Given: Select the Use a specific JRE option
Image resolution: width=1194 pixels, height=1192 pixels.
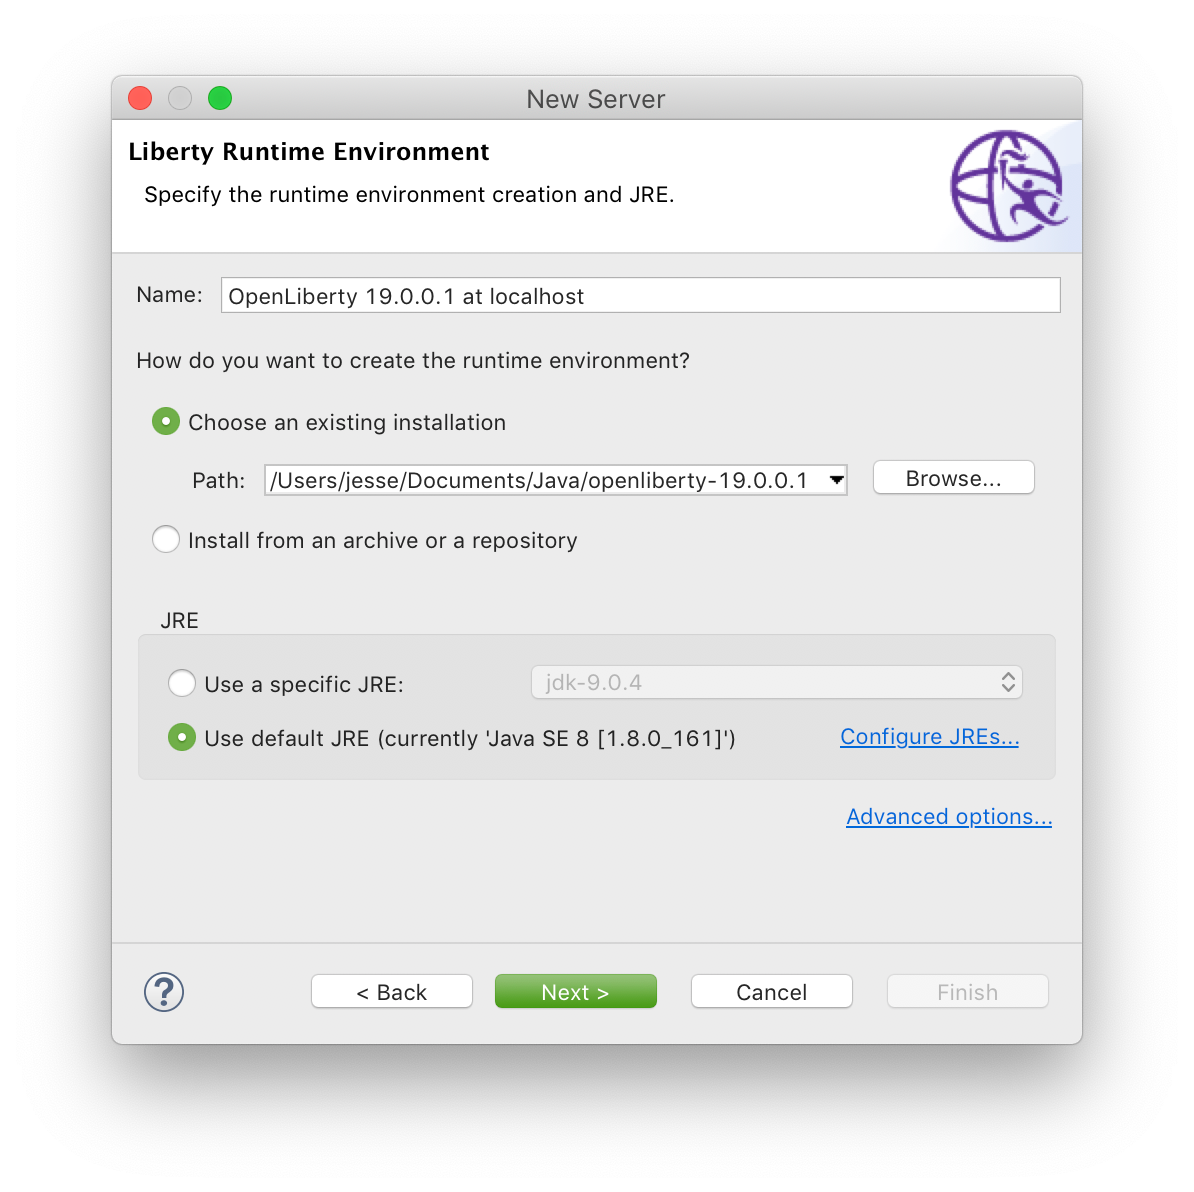Looking at the screenshot, I should [x=182, y=684].
